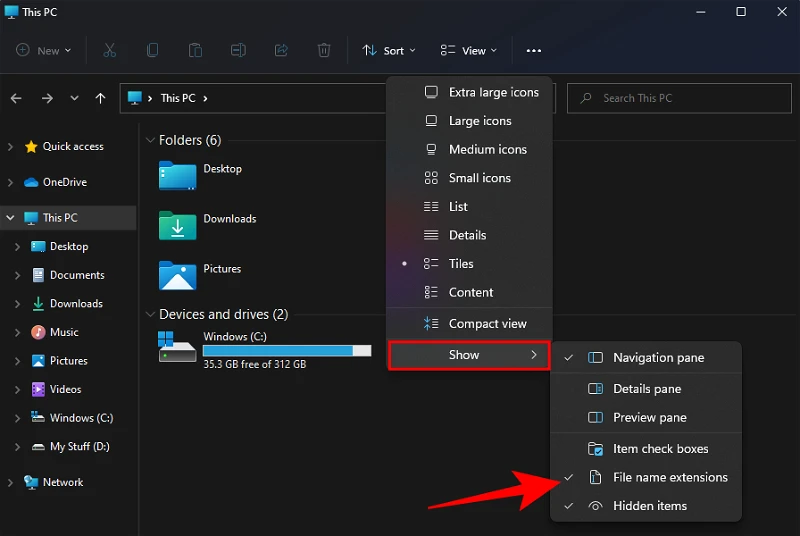Collapse the Devices and drives group
This screenshot has height=536, width=800.
click(150, 314)
